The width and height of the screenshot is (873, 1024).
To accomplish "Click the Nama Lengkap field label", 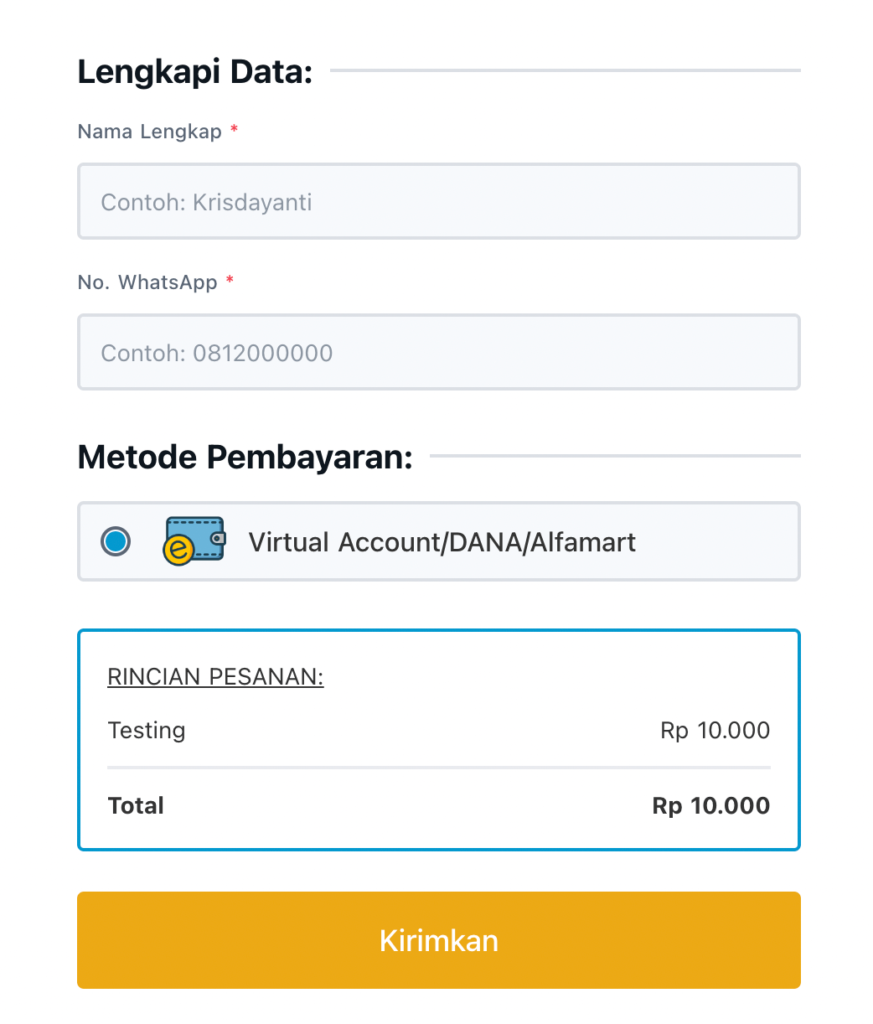I will (149, 132).
